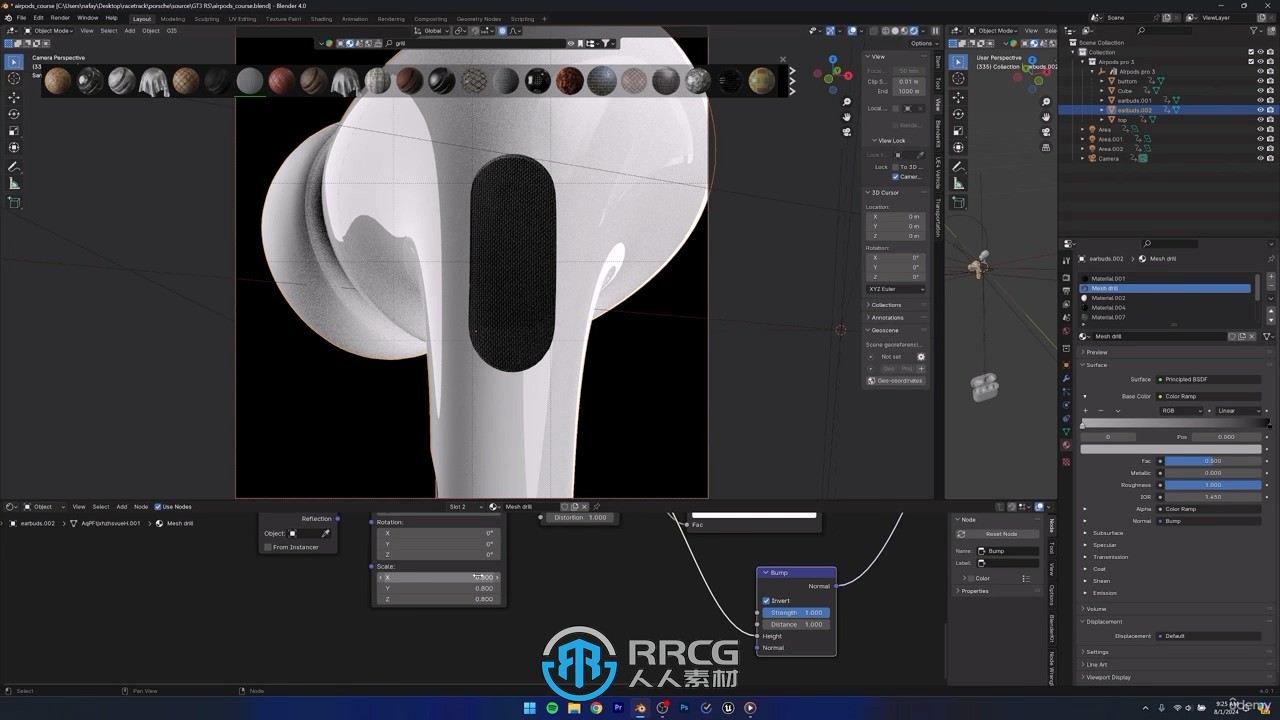Open Spotify from the Windows taskbar
Image resolution: width=1280 pixels, height=720 pixels.
tap(552, 708)
